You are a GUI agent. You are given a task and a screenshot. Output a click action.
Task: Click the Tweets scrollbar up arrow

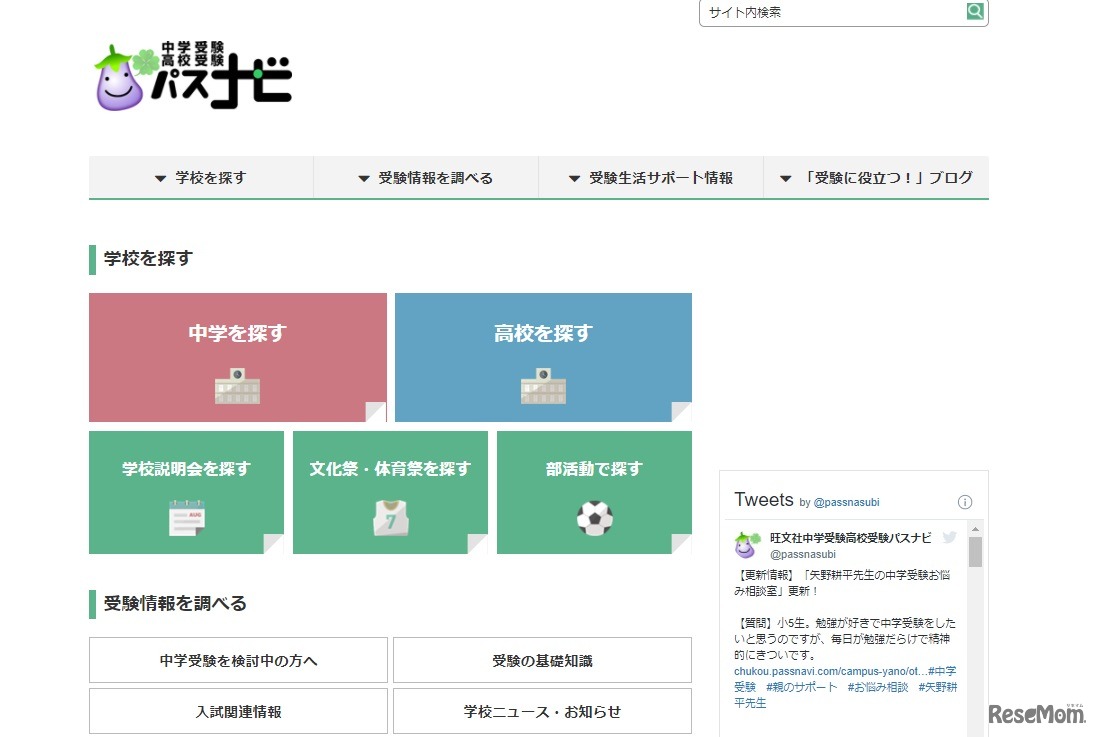[975, 529]
